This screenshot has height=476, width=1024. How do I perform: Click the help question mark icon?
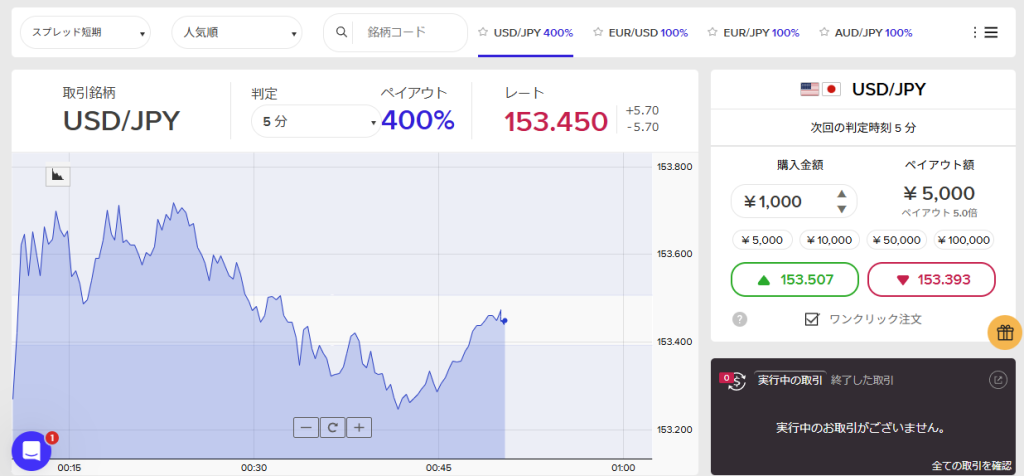pyautogui.click(x=740, y=319)
